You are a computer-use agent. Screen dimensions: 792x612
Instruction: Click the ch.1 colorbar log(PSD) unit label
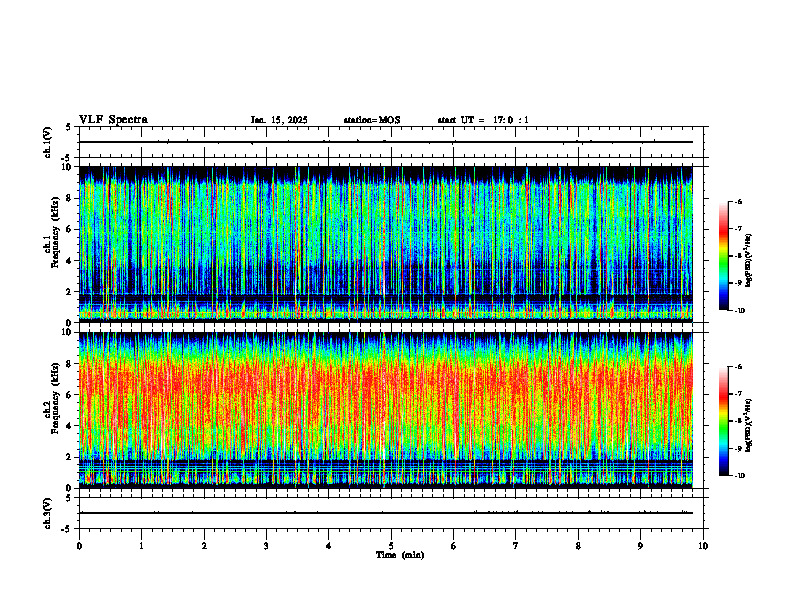pyautogui.click(x=749, y=261)
